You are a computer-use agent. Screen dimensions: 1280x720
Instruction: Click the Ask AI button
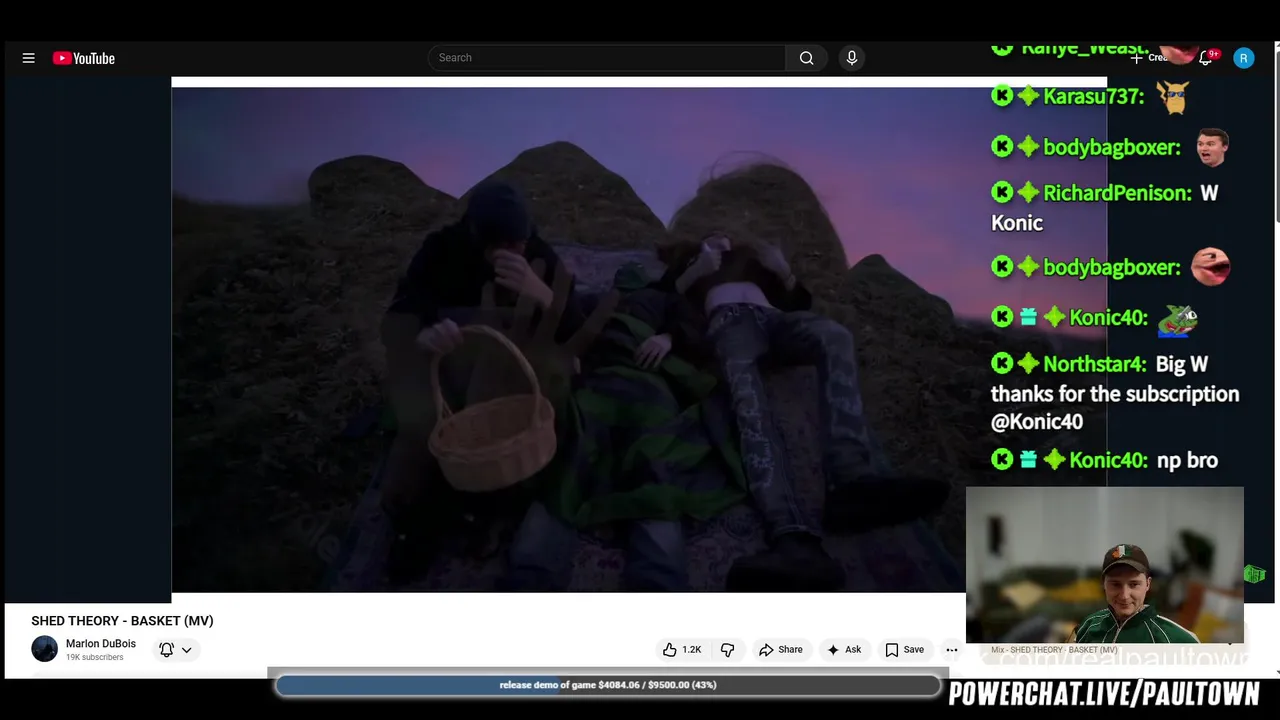pos(843,649)
